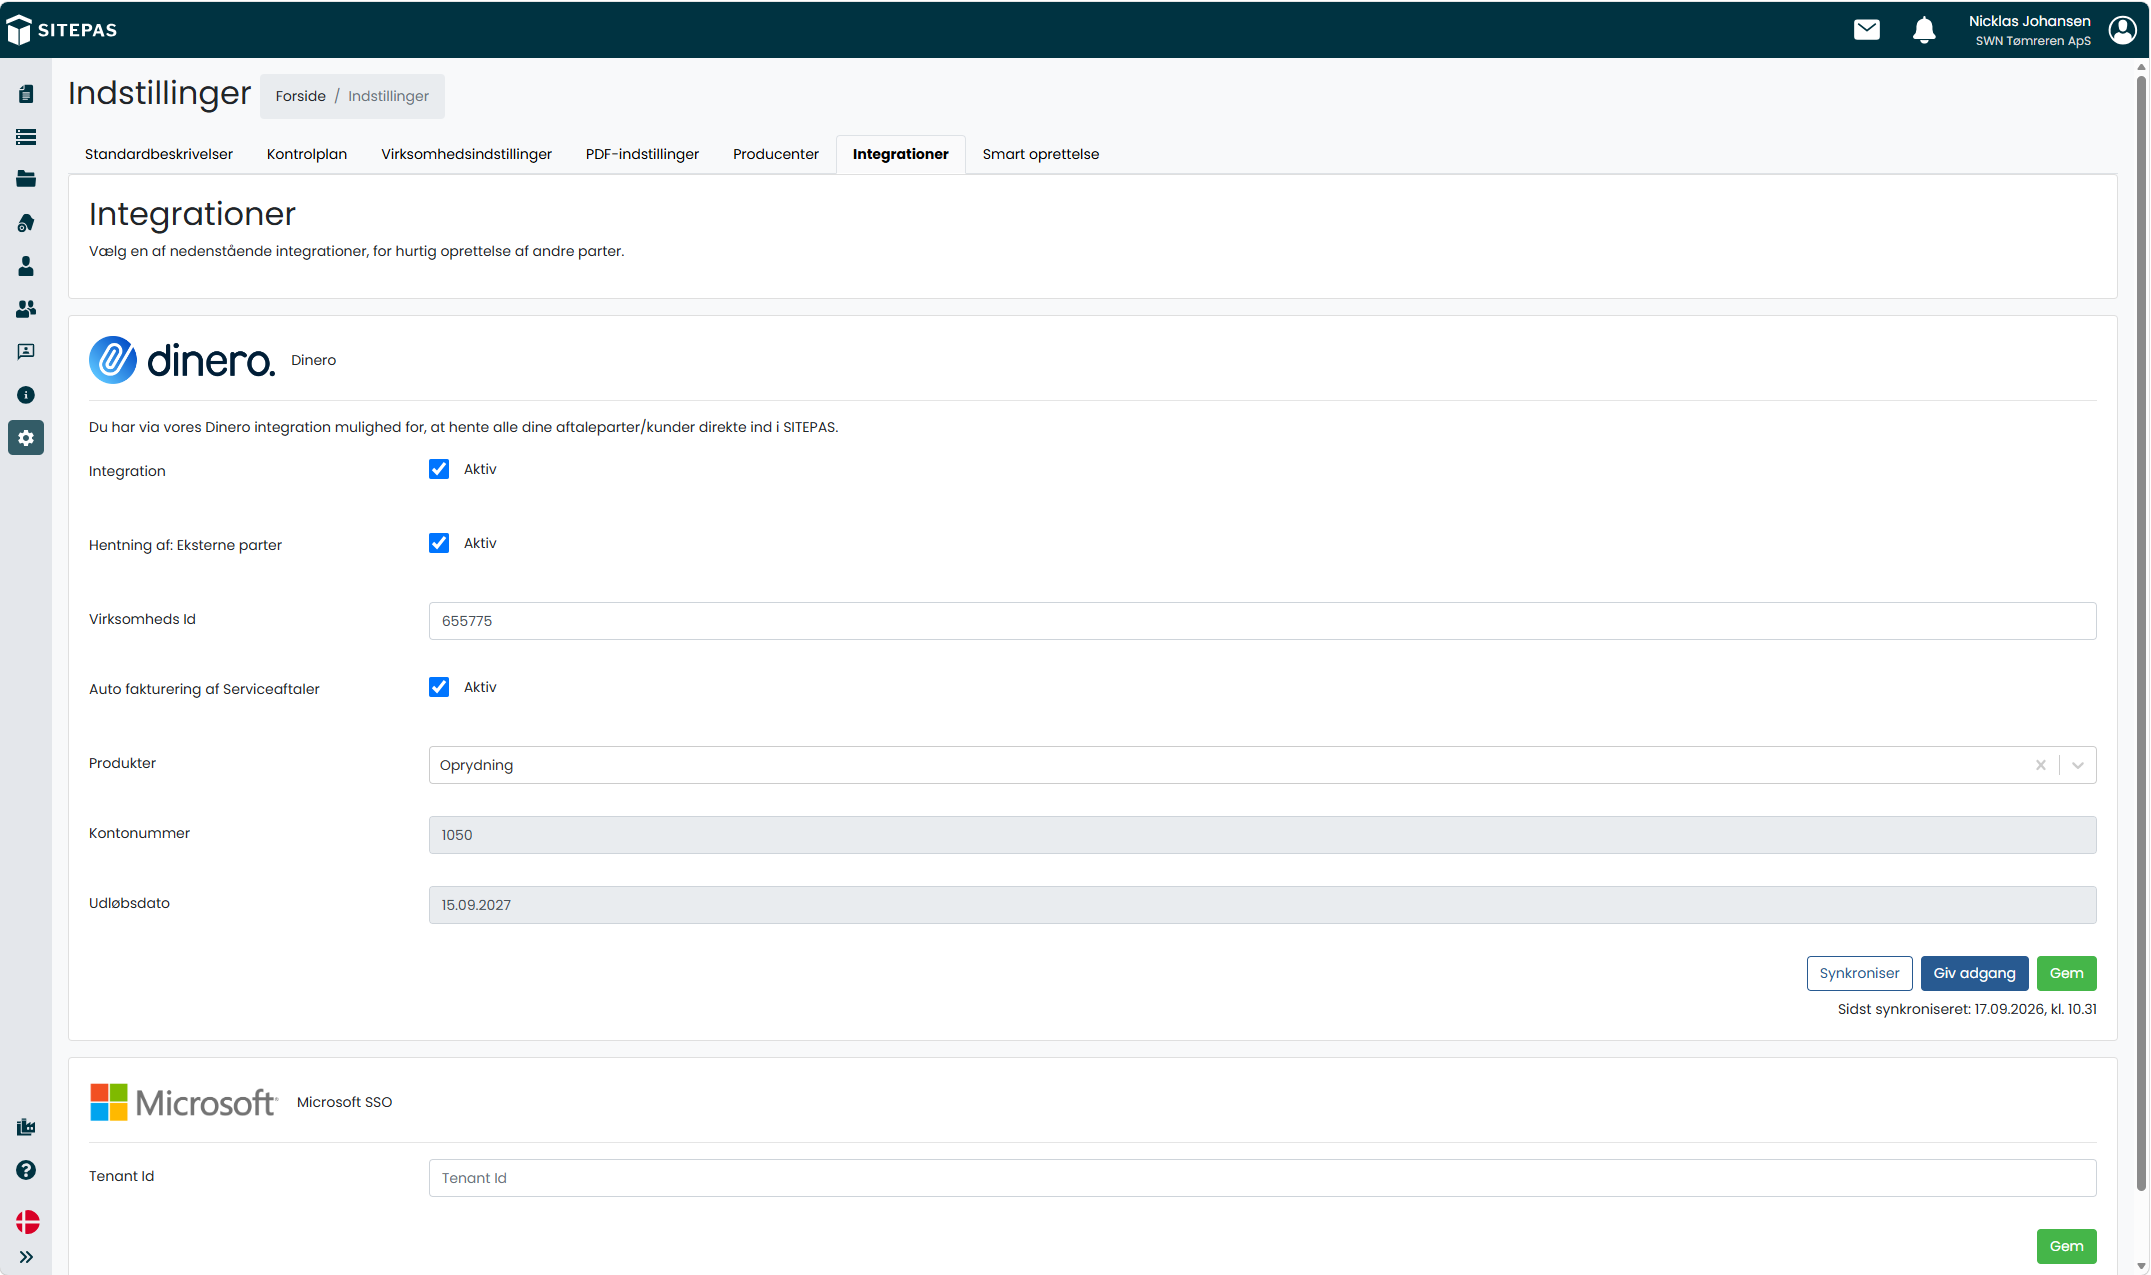Open the stacked list rows sidebar icon
Image resolution: width=2151 pixels, height=1275 pixels.
click(26, 137)
